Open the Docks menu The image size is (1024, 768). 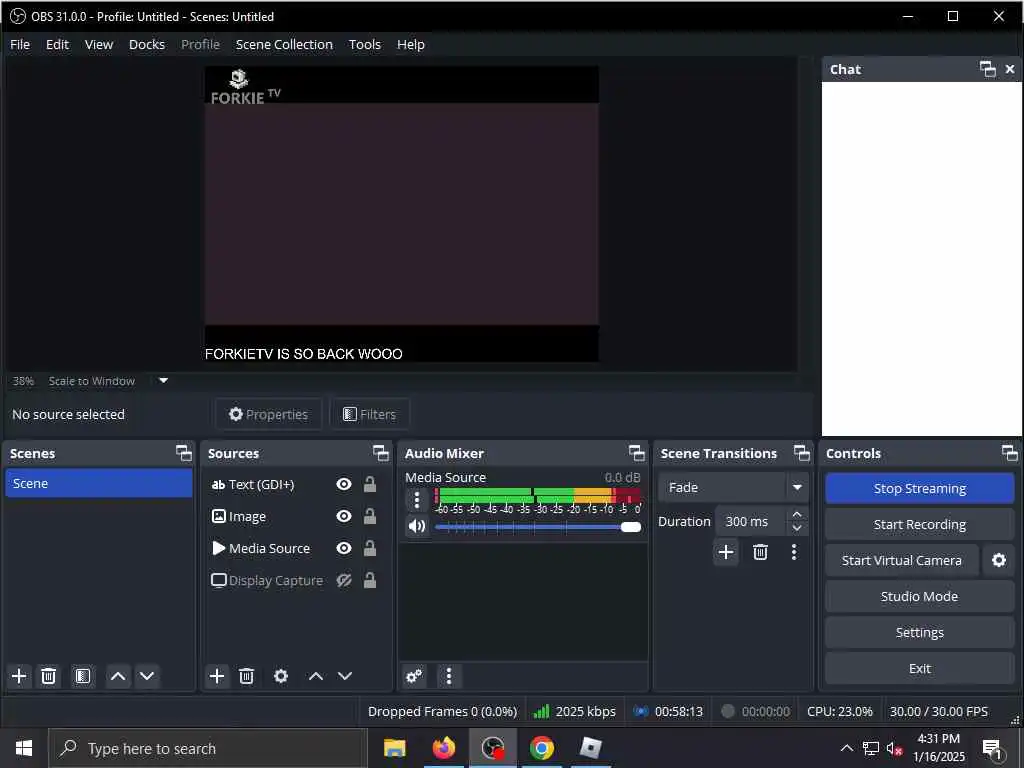pyautogui.click(x=147, y=44)
